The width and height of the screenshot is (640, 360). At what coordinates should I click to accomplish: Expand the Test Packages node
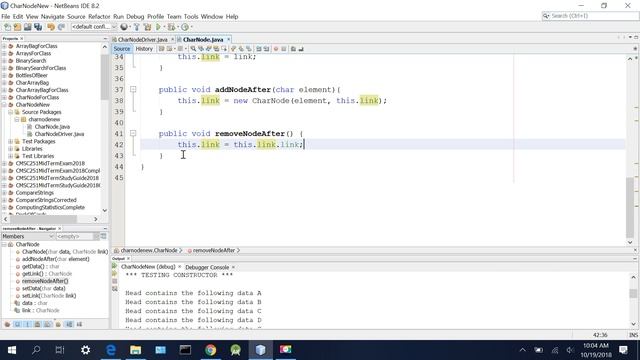point(11,141)
